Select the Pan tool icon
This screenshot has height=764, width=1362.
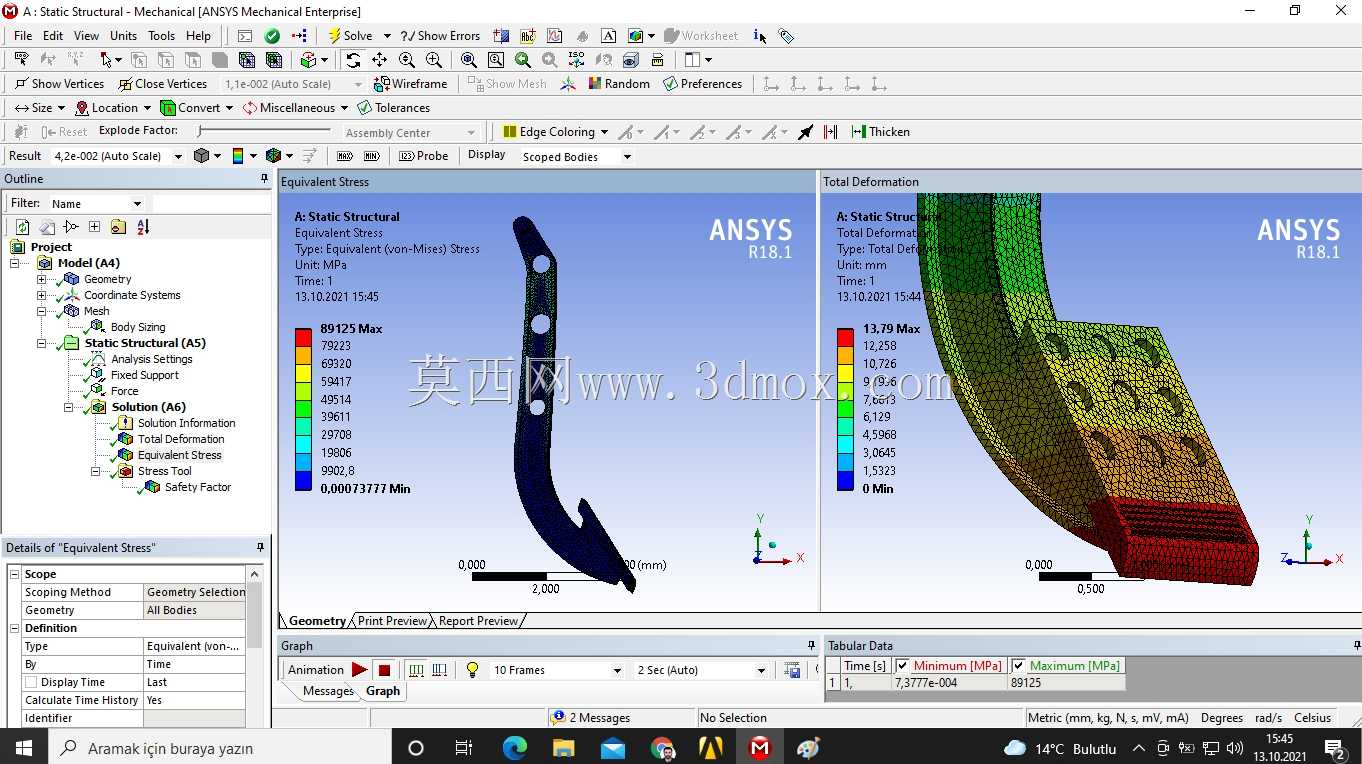[380, 60]
